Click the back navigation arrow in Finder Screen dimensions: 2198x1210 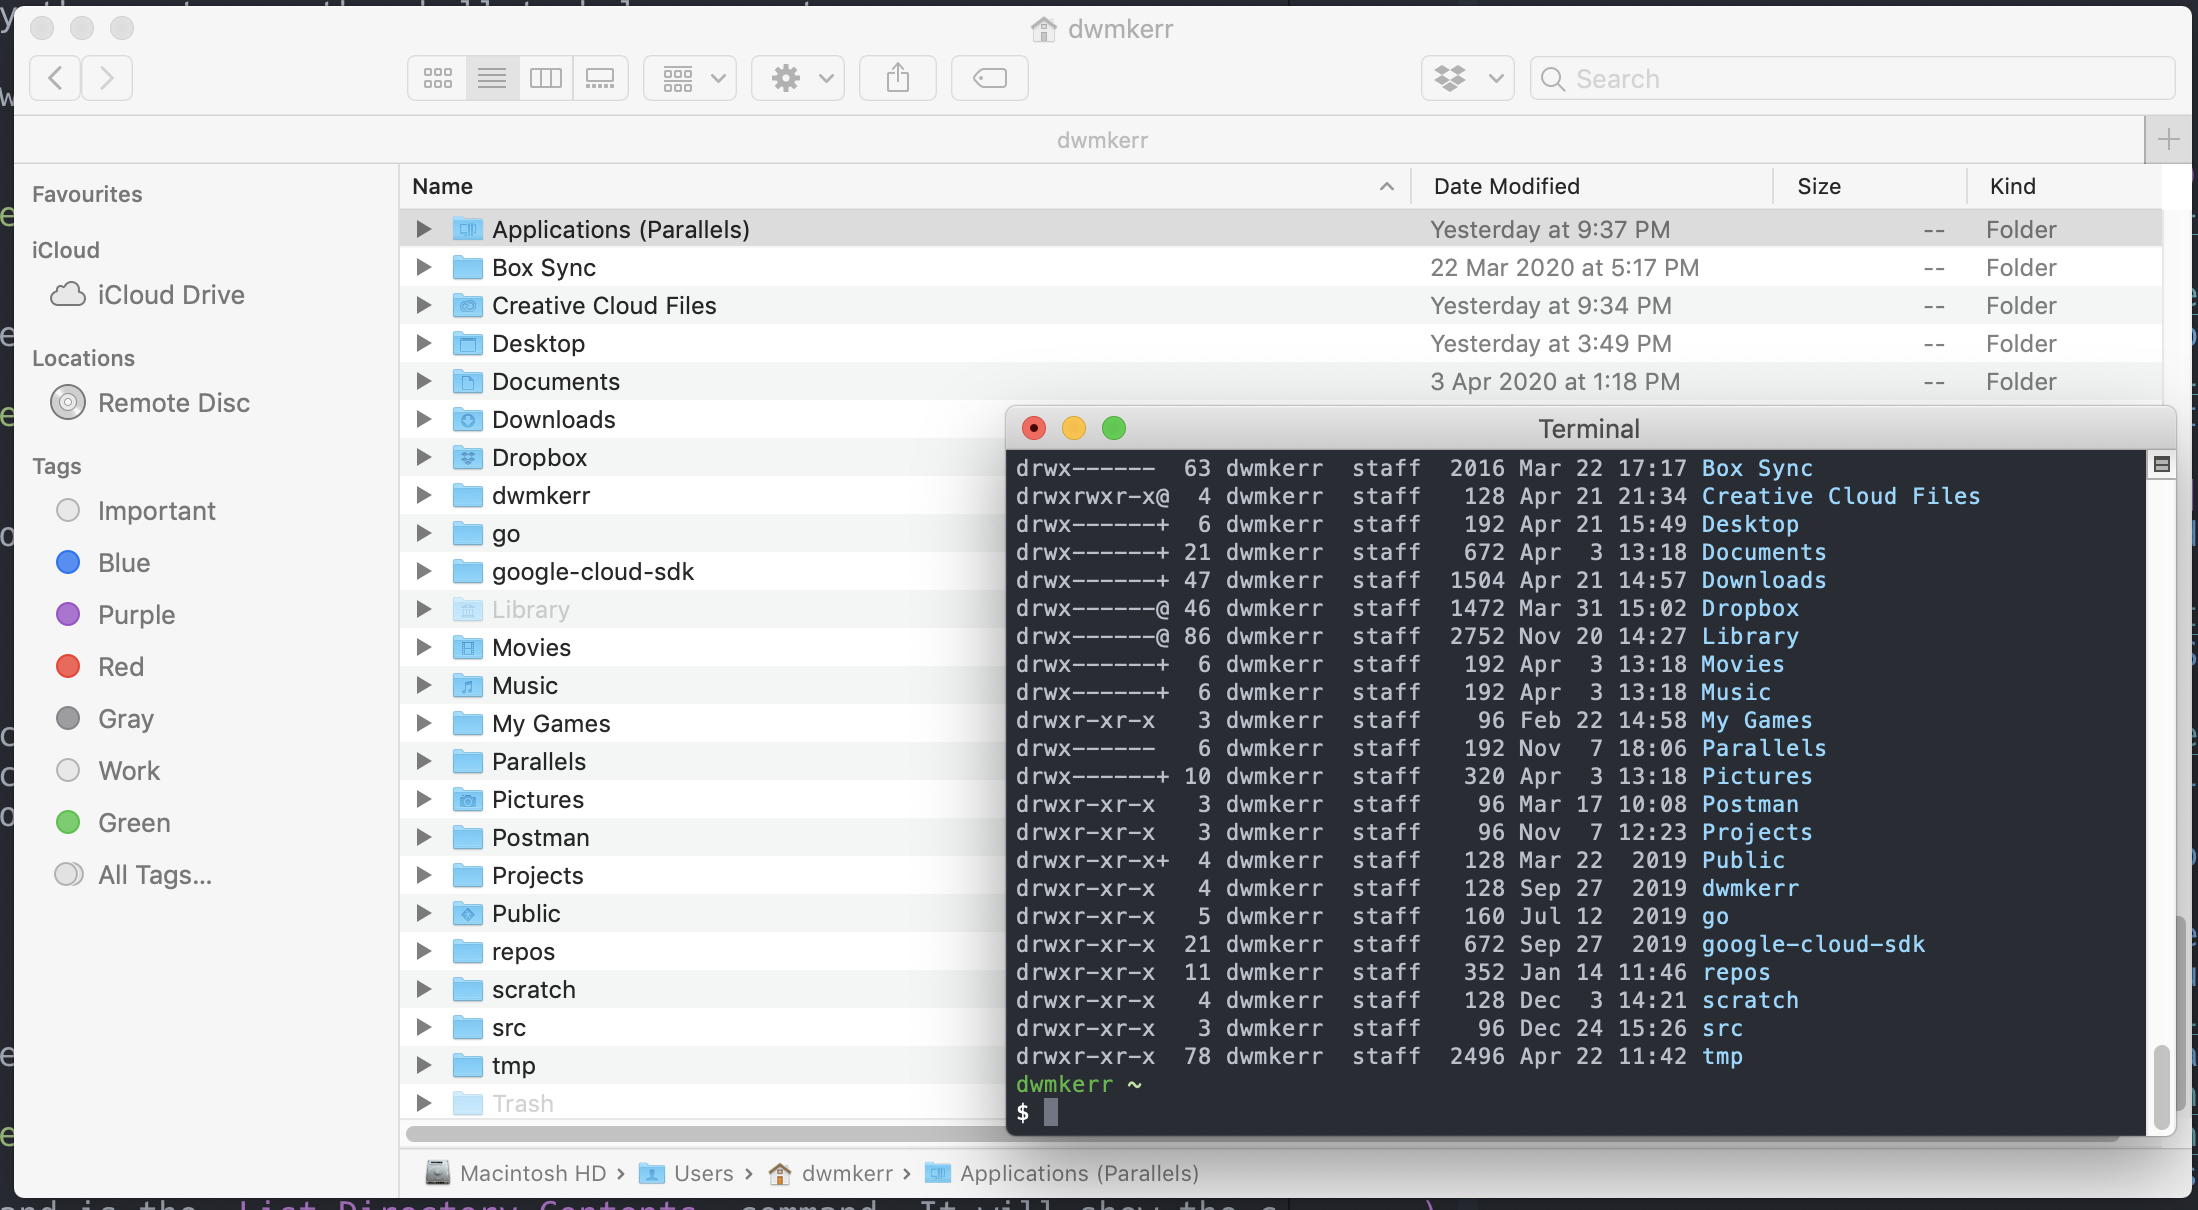[x=55, y=77]
